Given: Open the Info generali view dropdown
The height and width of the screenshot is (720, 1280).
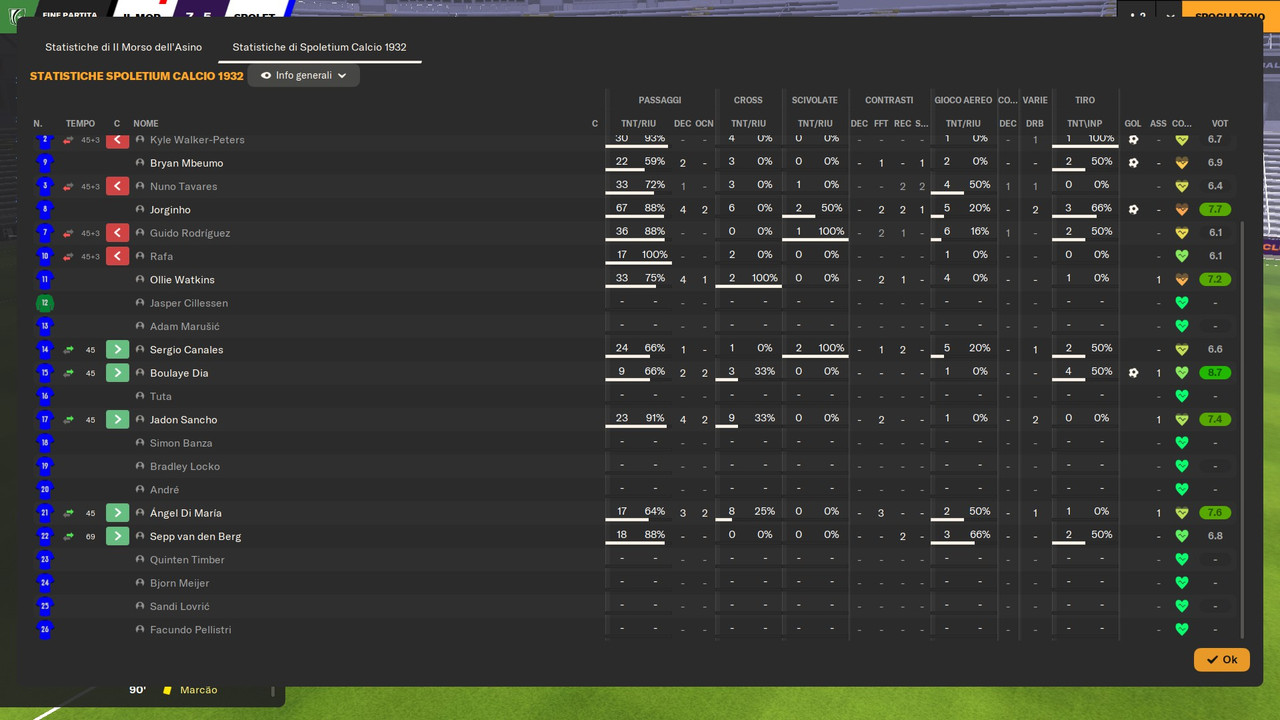Looking at the screenshot, I should [x=303, y=75].
